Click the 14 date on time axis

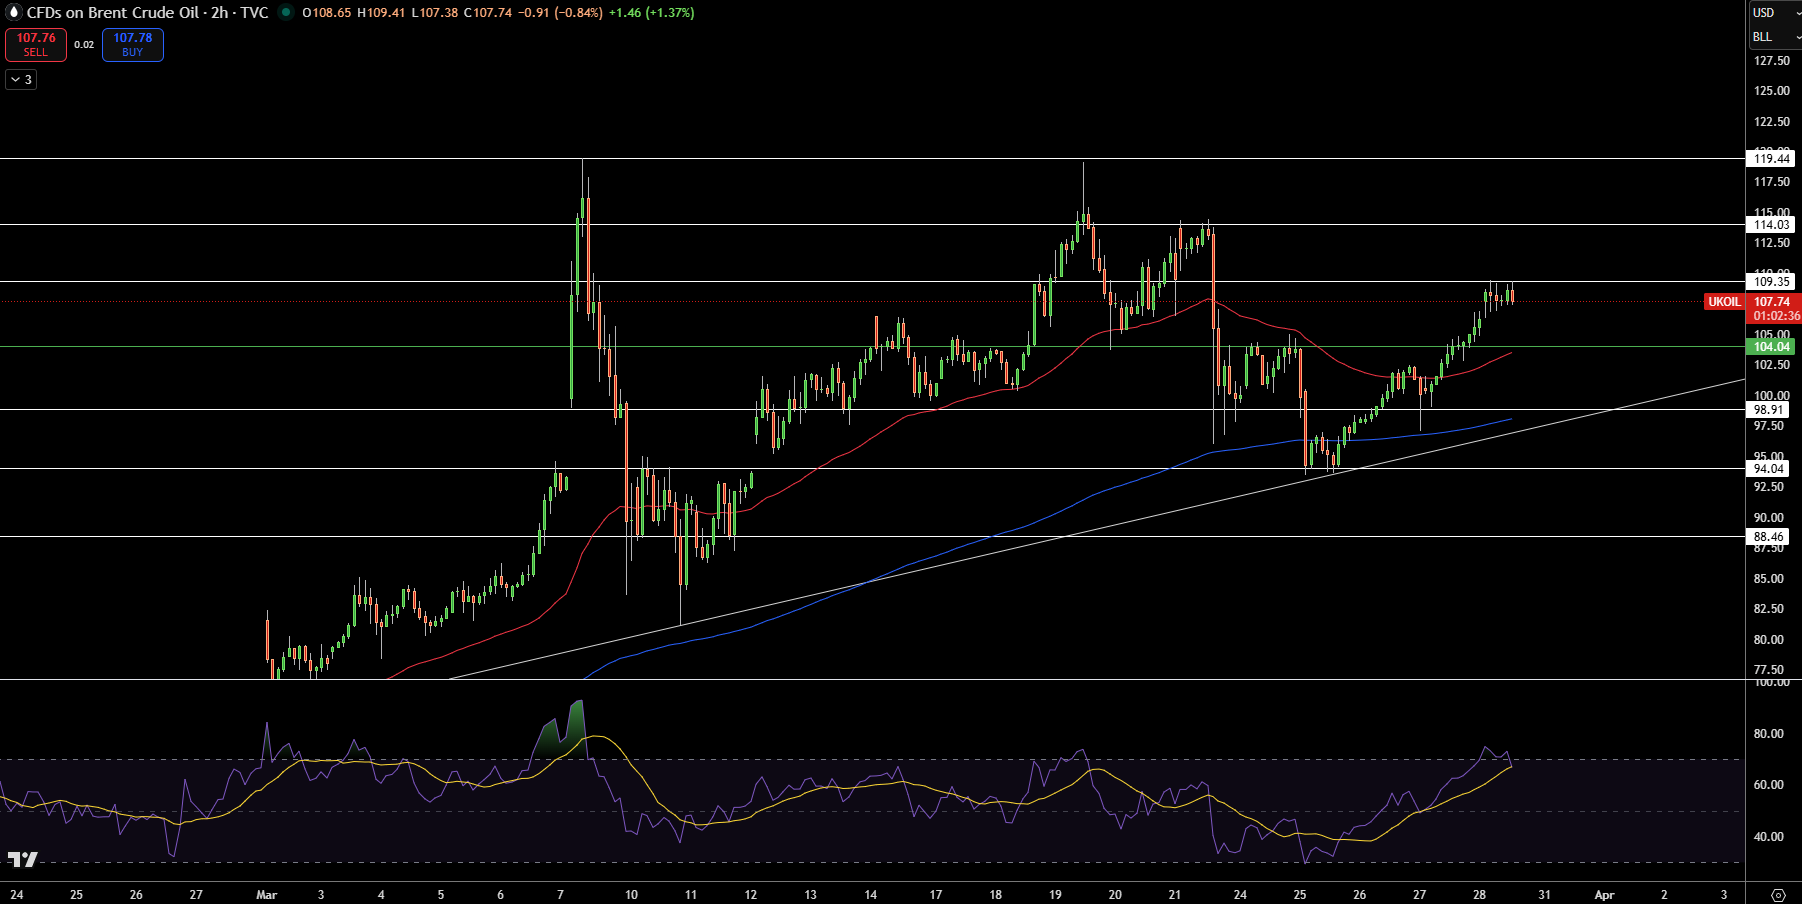pyautogui.click(x=871, y=895)
